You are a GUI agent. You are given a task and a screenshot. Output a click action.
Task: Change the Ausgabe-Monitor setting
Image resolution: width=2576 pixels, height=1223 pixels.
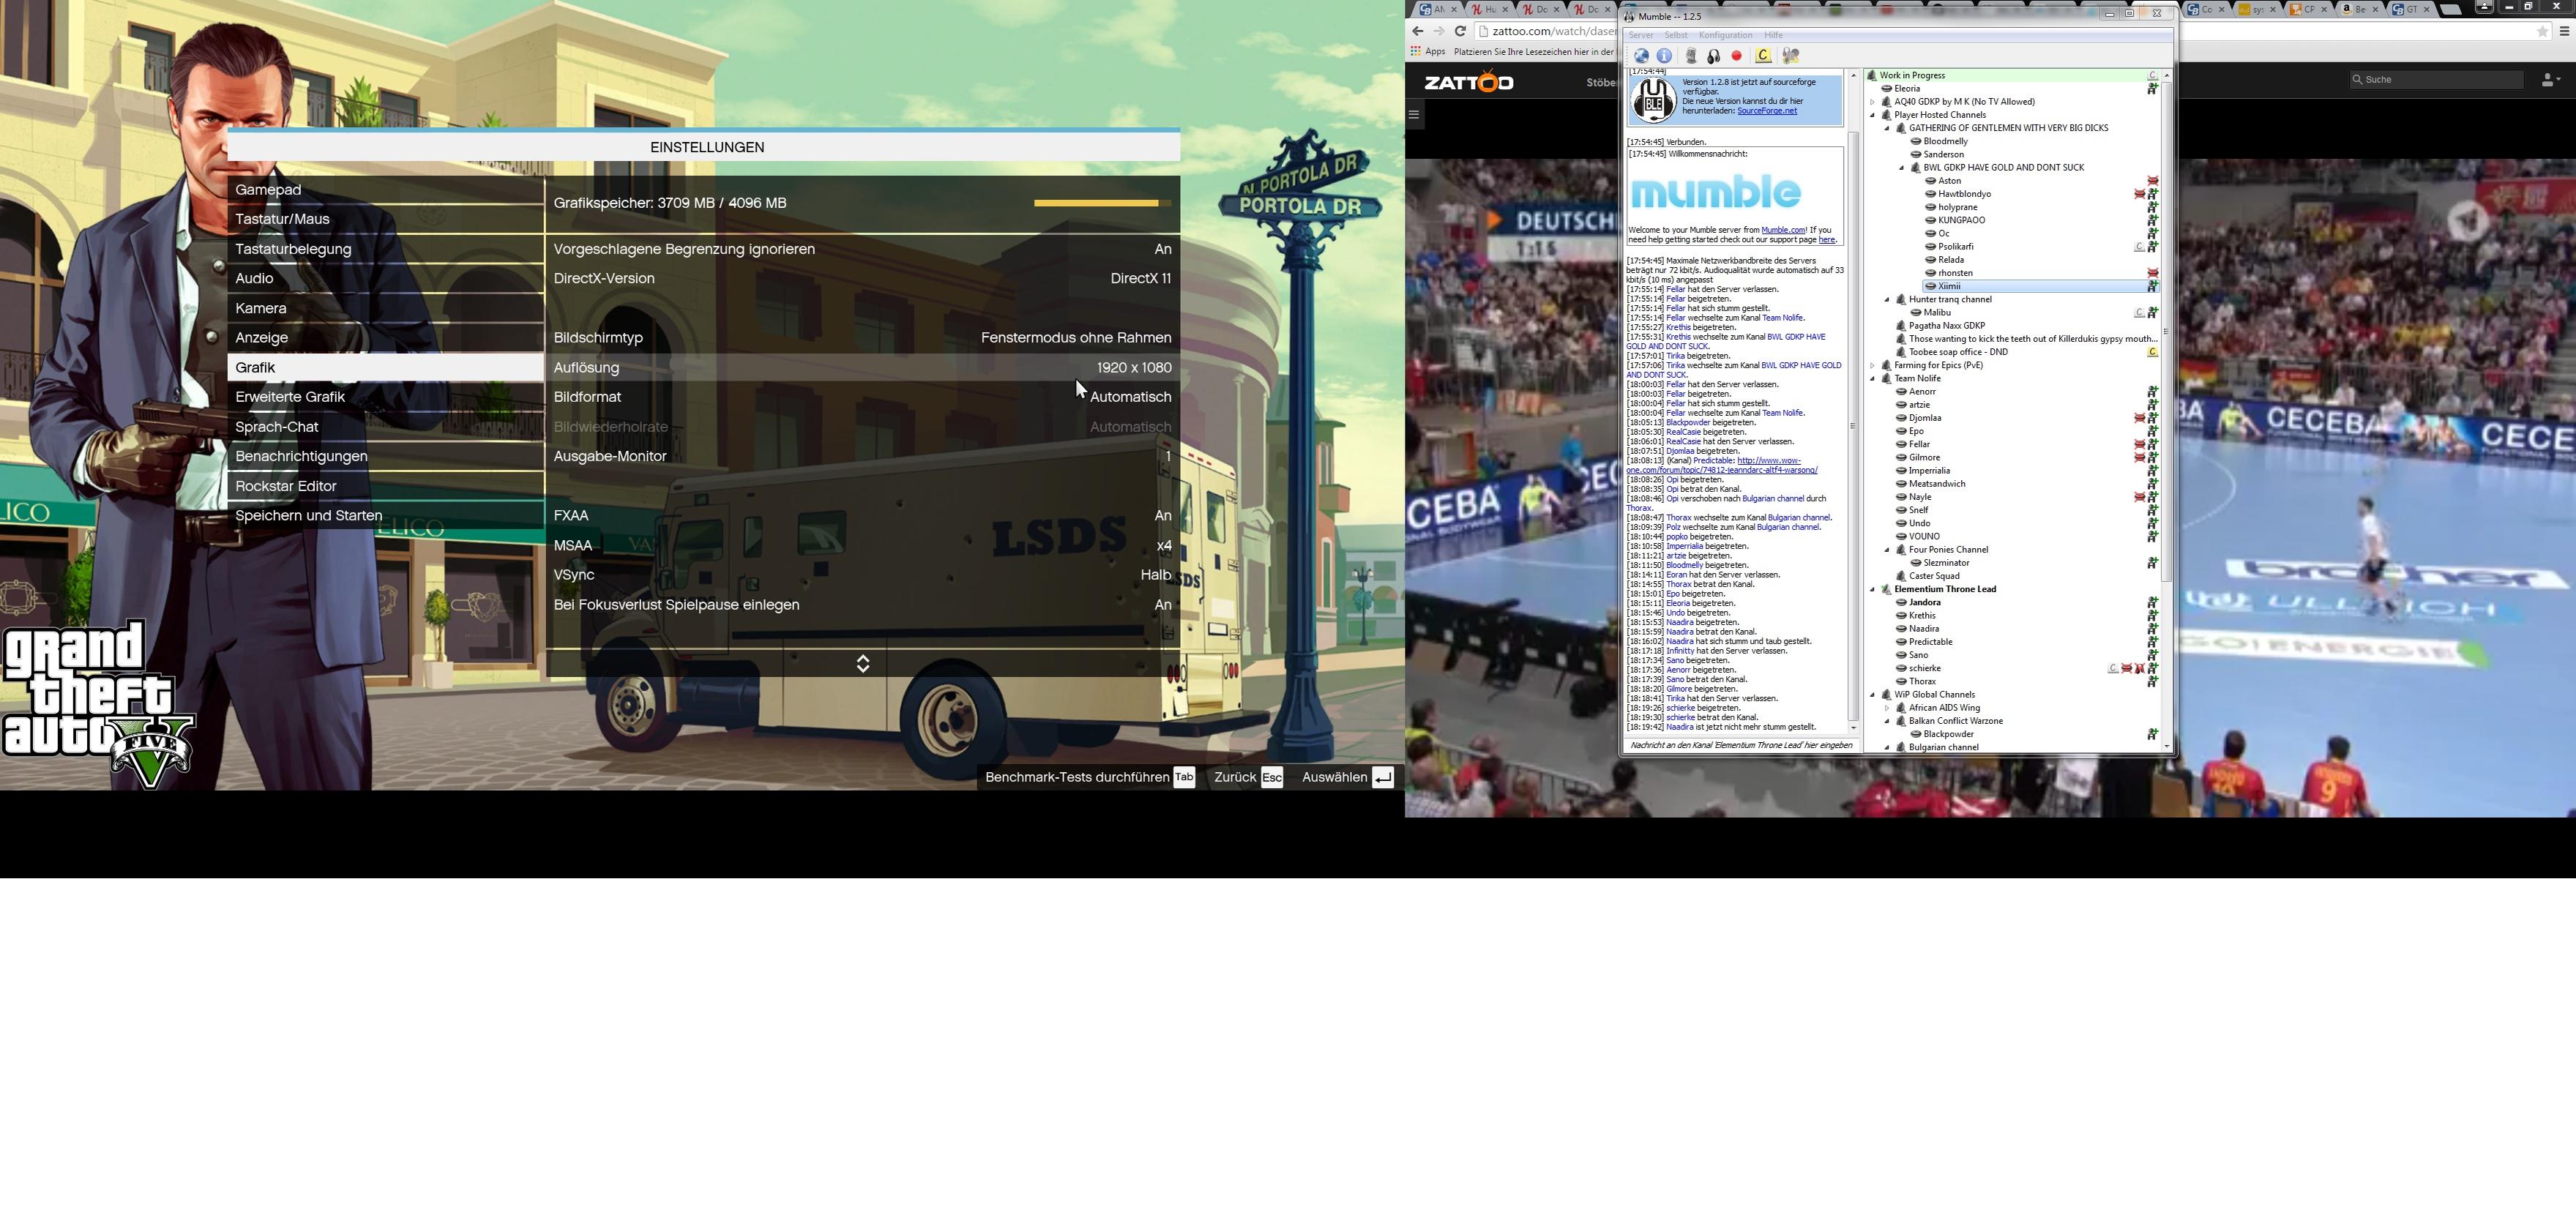point(863,457)
